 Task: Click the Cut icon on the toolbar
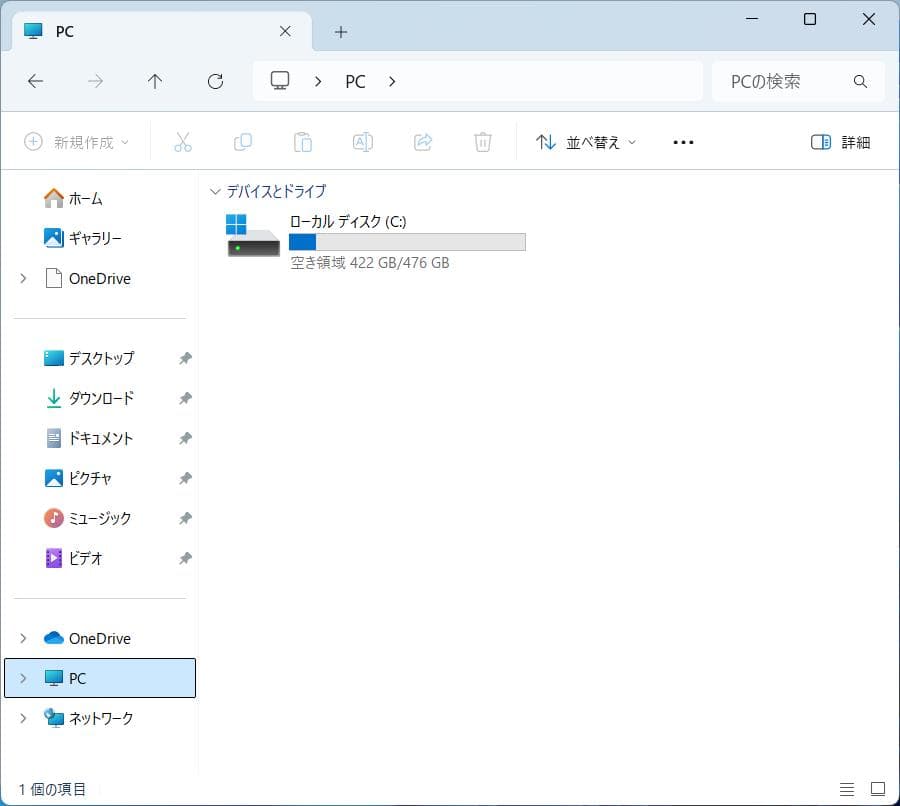(182, 141)
